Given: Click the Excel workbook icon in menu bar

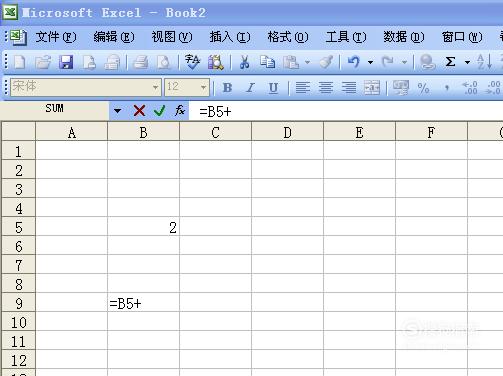Looking at the screenshot, I should (18, 37).
